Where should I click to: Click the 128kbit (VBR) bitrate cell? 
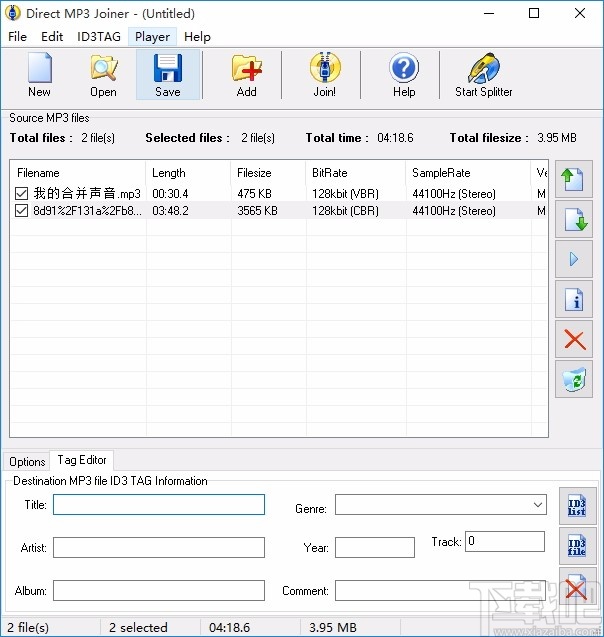point(345,194)
